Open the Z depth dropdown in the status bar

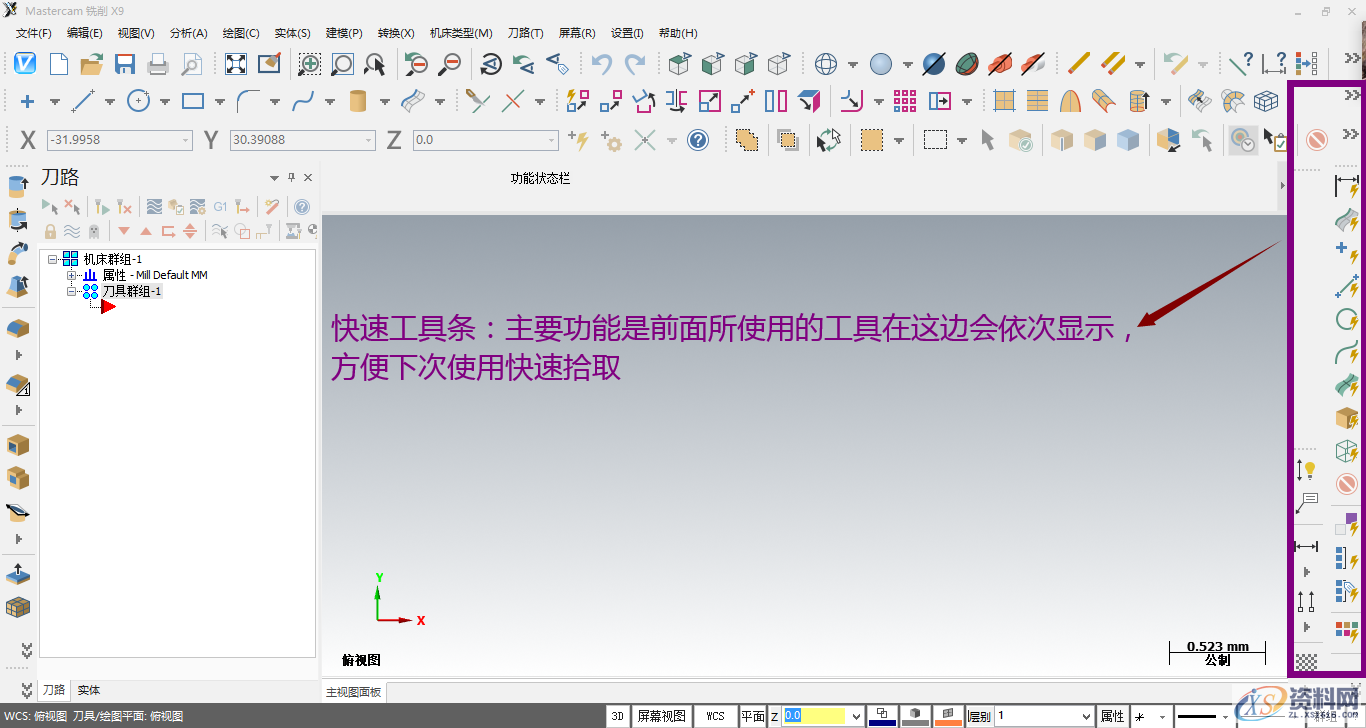pyautogui.click(x=857, y=715)
